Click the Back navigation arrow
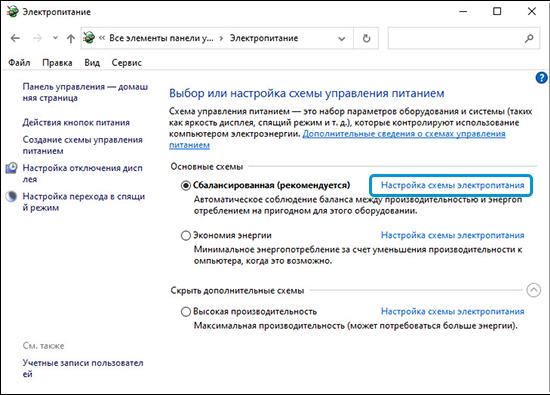 click(x=15, y=38)
